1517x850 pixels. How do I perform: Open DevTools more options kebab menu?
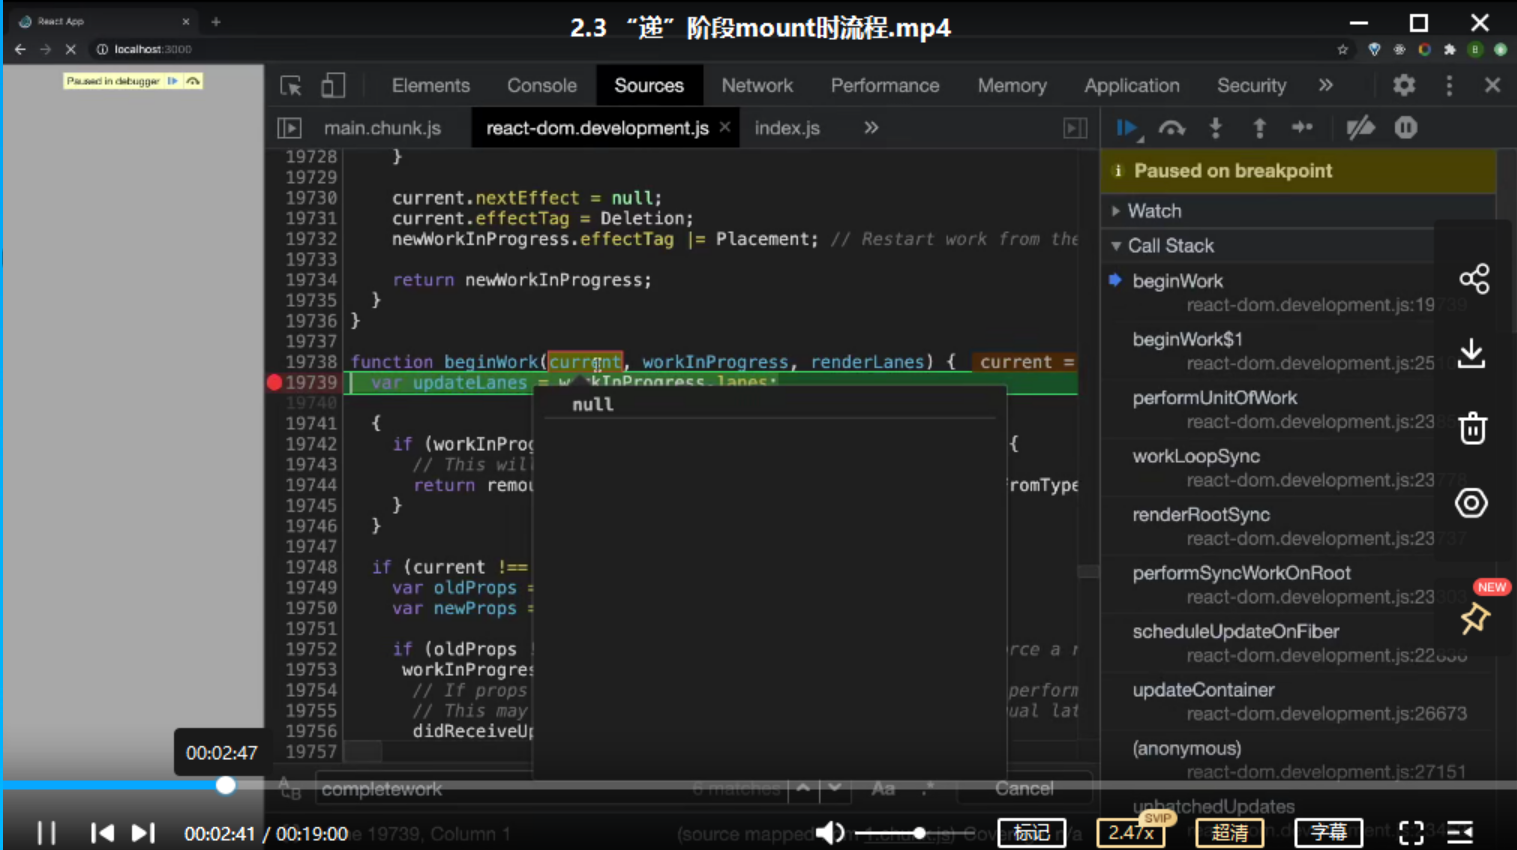pyautogui.click(x=1449, y=86)
